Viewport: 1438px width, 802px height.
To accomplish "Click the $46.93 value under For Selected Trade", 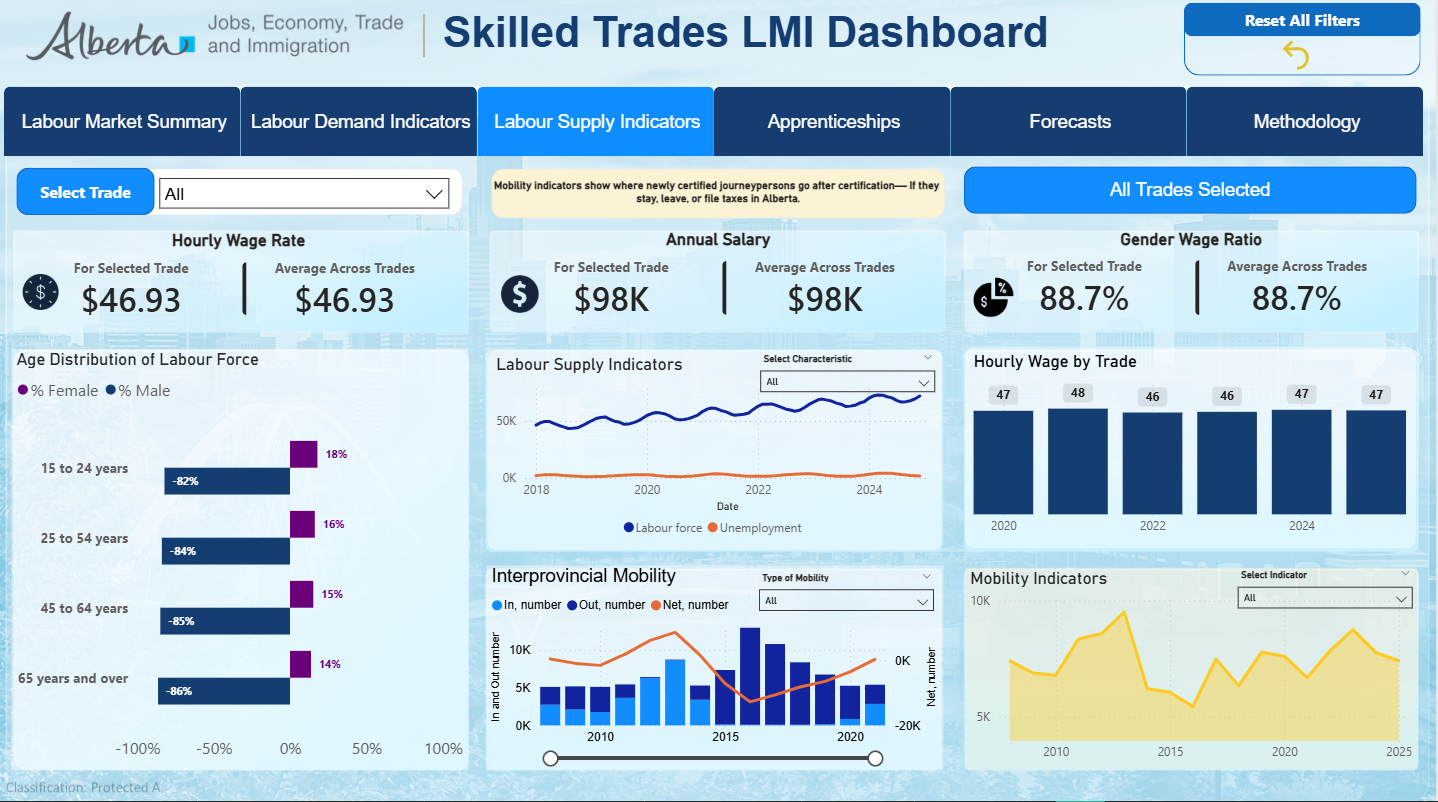I will 131,300.
